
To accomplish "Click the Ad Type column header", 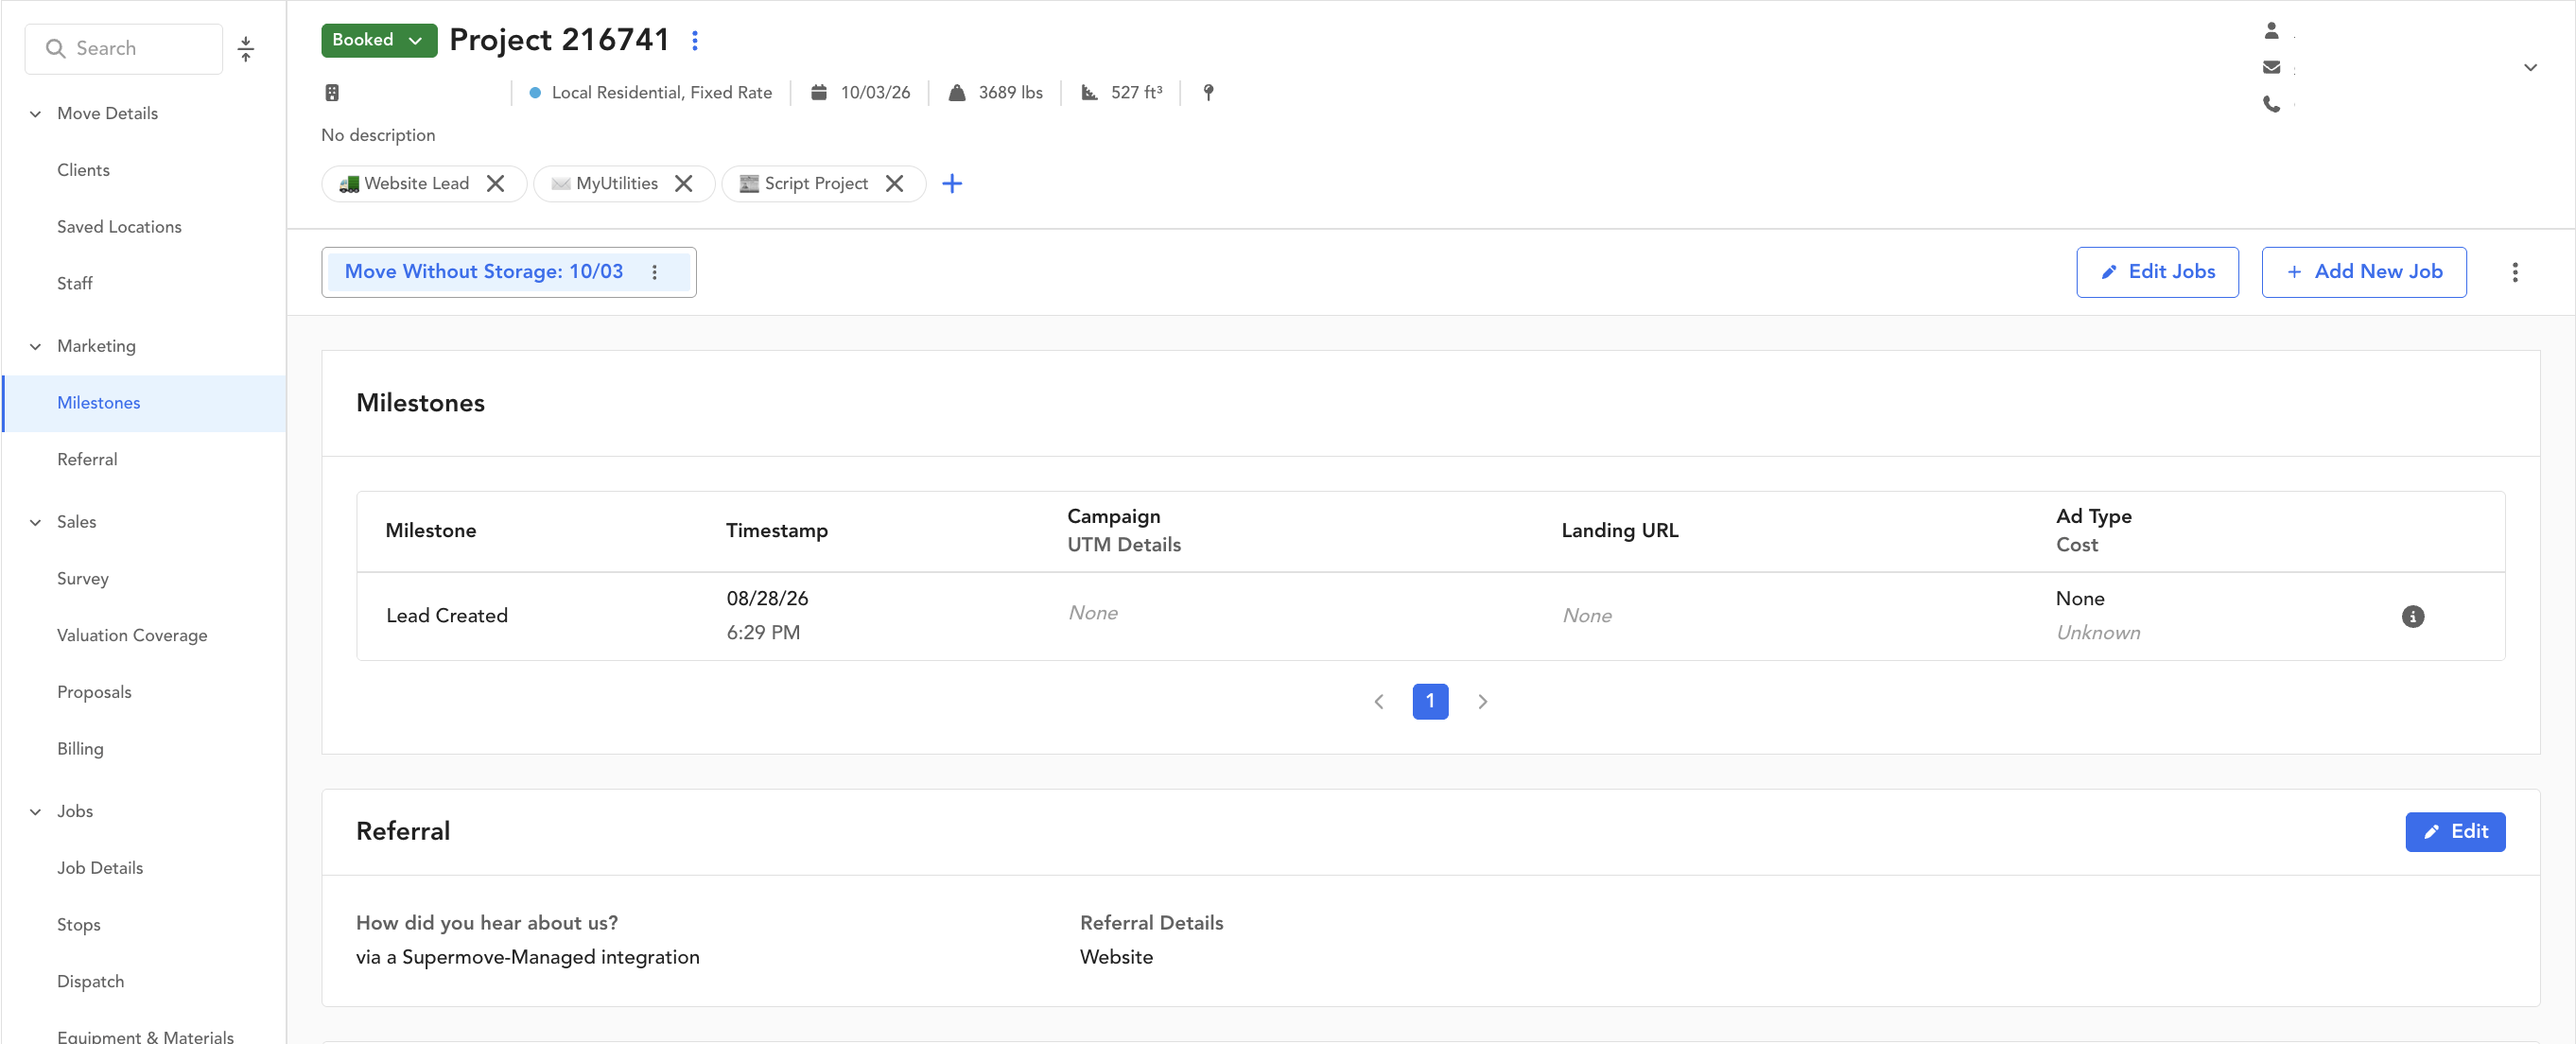I will coord(2093,517).
